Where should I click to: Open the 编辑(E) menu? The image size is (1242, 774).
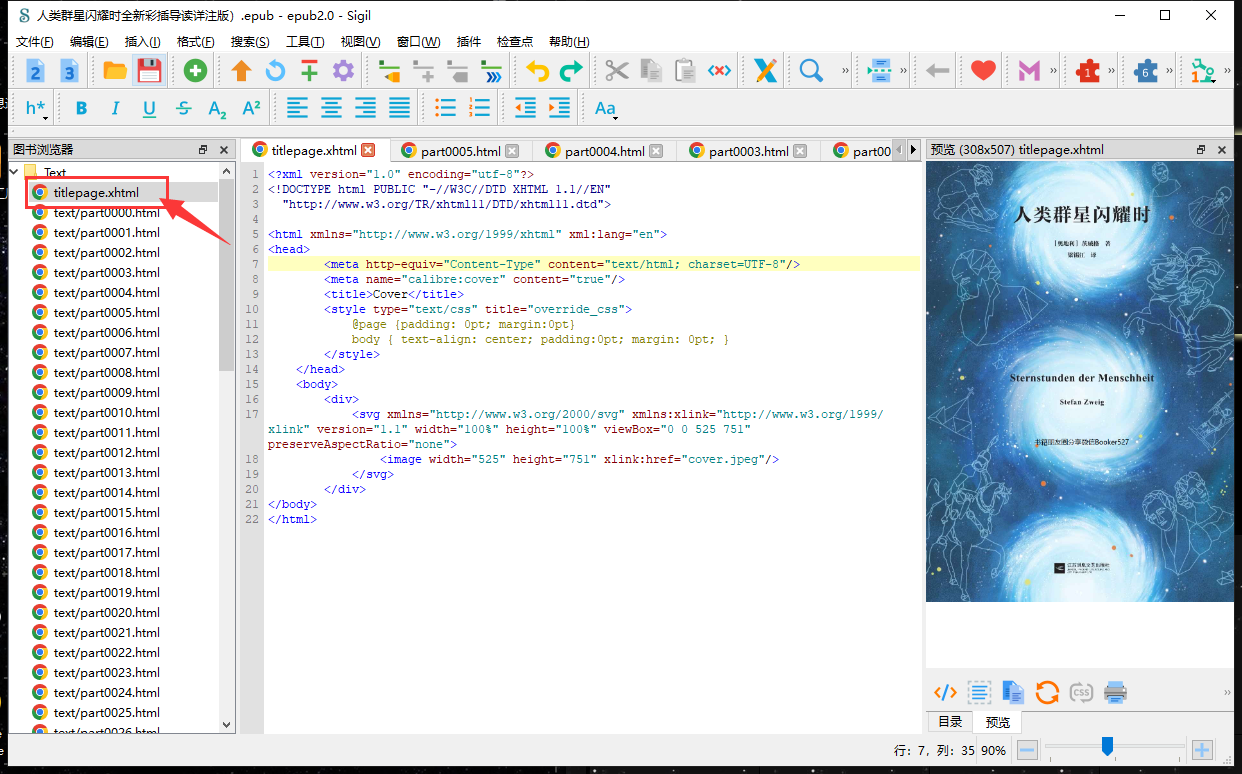(89, 41)
